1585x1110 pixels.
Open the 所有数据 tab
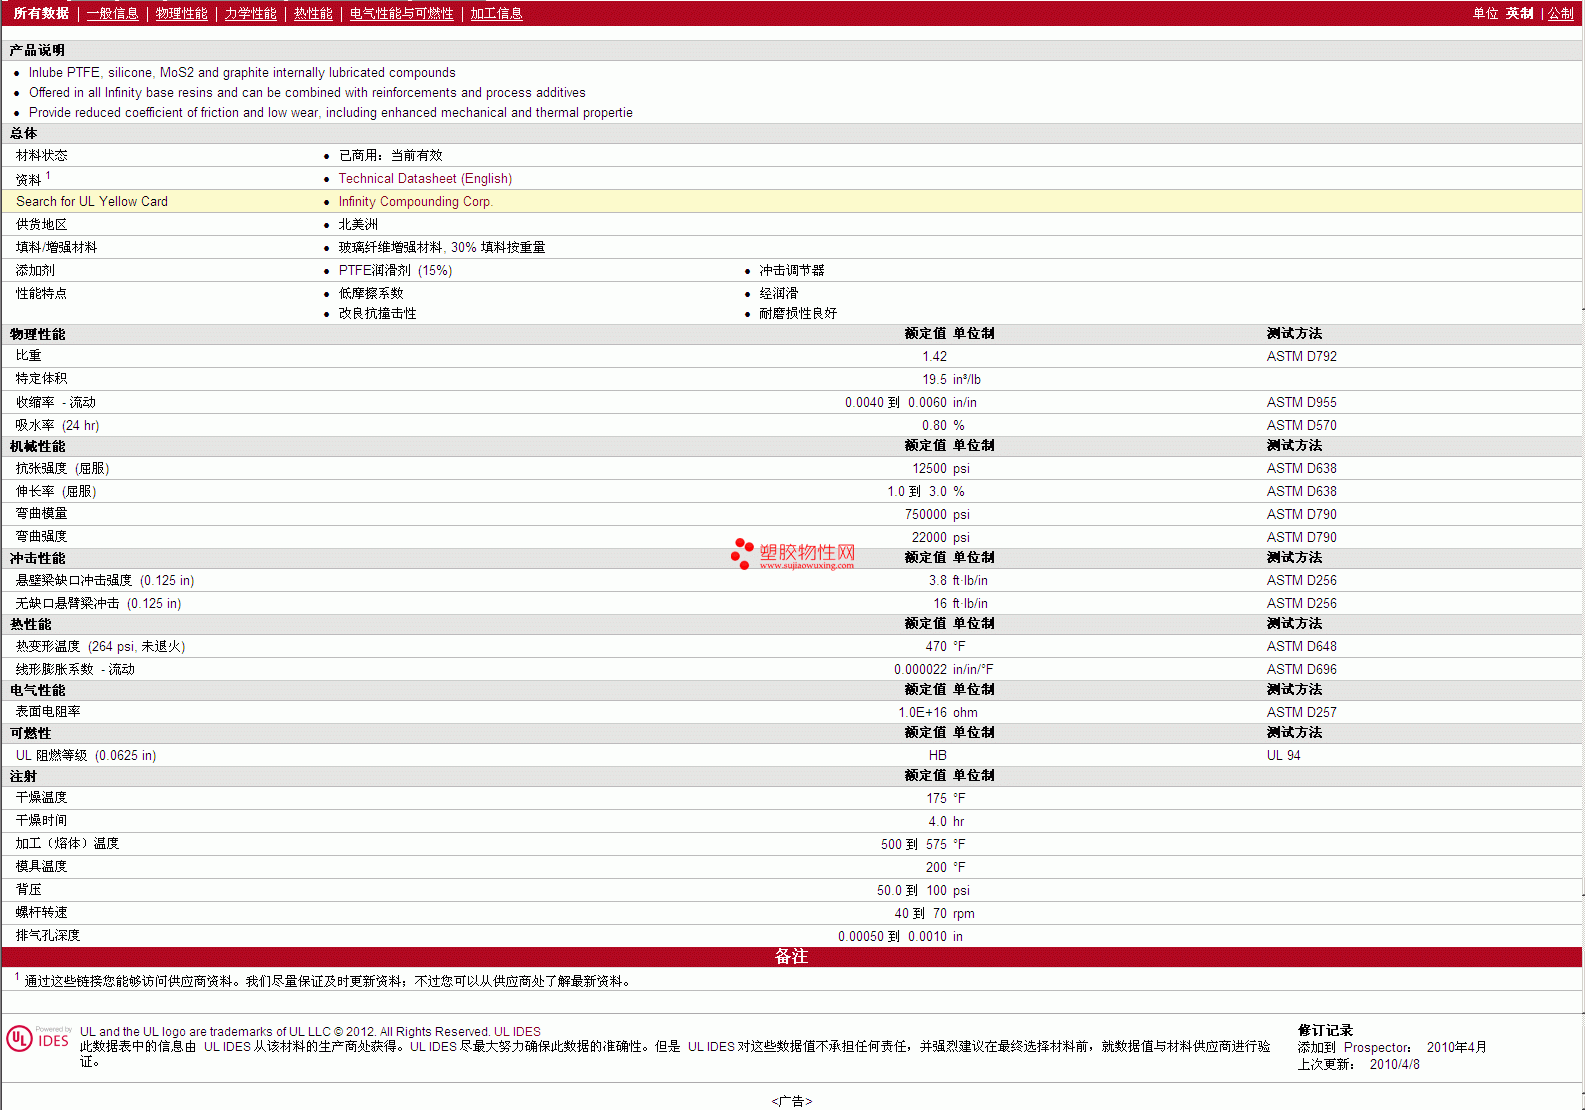click(x=41, y=14)
